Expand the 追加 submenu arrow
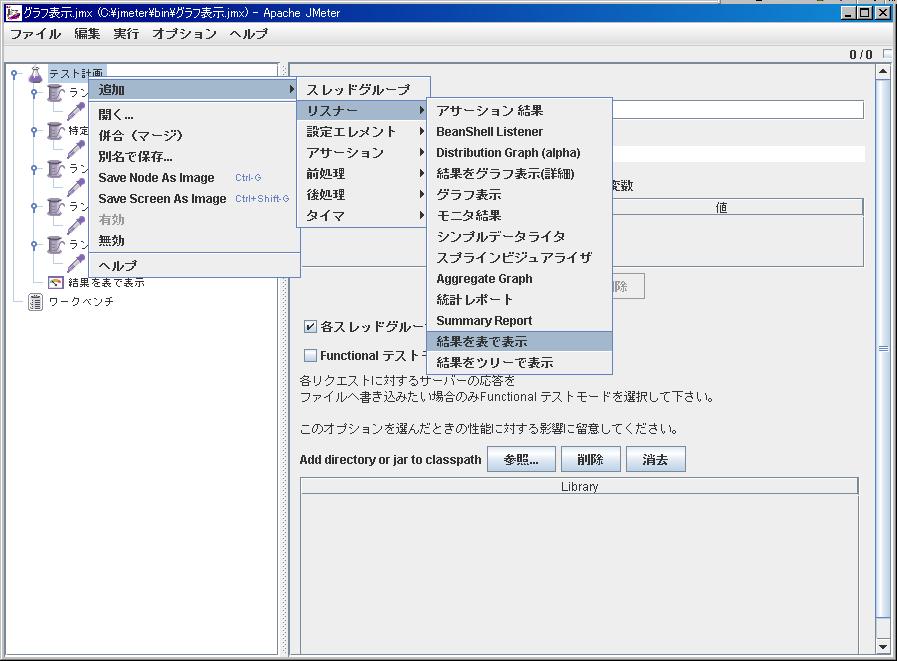897x661 pixels. pos(292,89)
